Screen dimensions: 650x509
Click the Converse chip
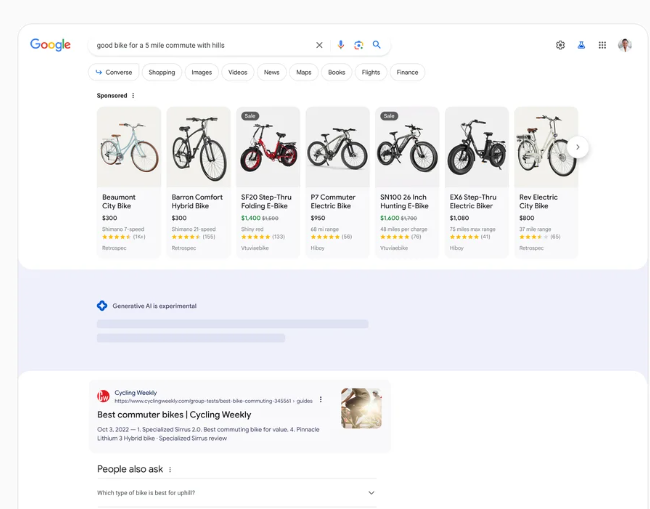click(113, 72)
